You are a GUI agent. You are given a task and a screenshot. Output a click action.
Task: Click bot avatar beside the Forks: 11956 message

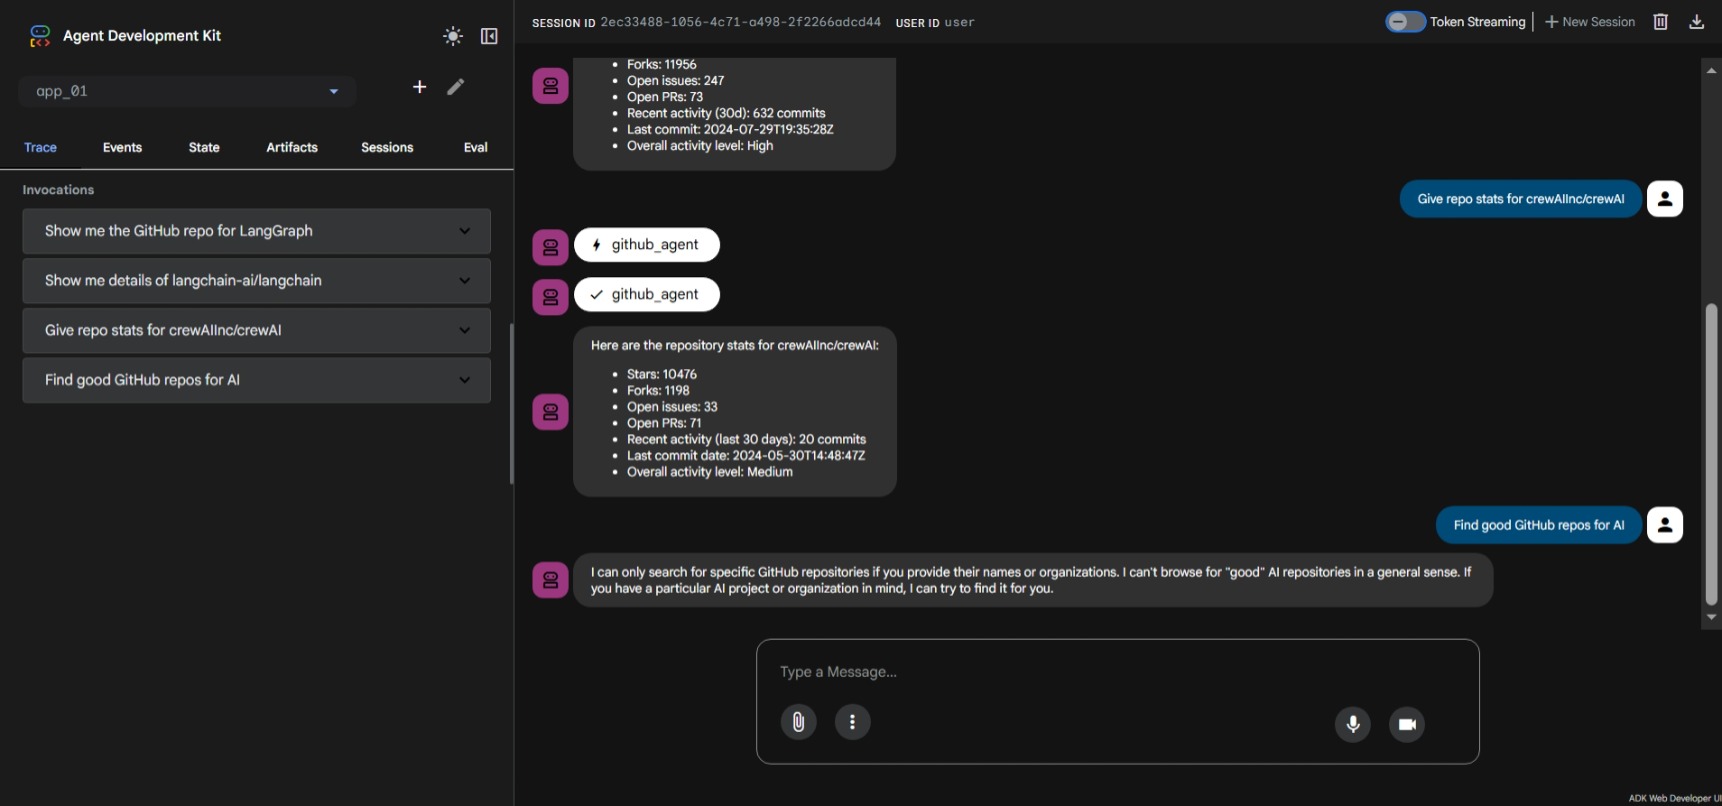click(550, 86)
